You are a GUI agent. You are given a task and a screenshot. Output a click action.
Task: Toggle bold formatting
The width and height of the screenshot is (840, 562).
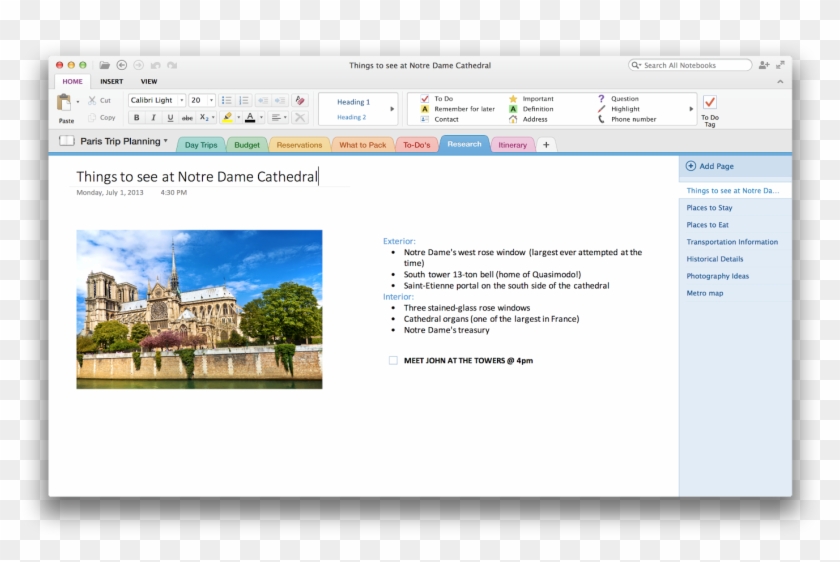tap(136, 117)
